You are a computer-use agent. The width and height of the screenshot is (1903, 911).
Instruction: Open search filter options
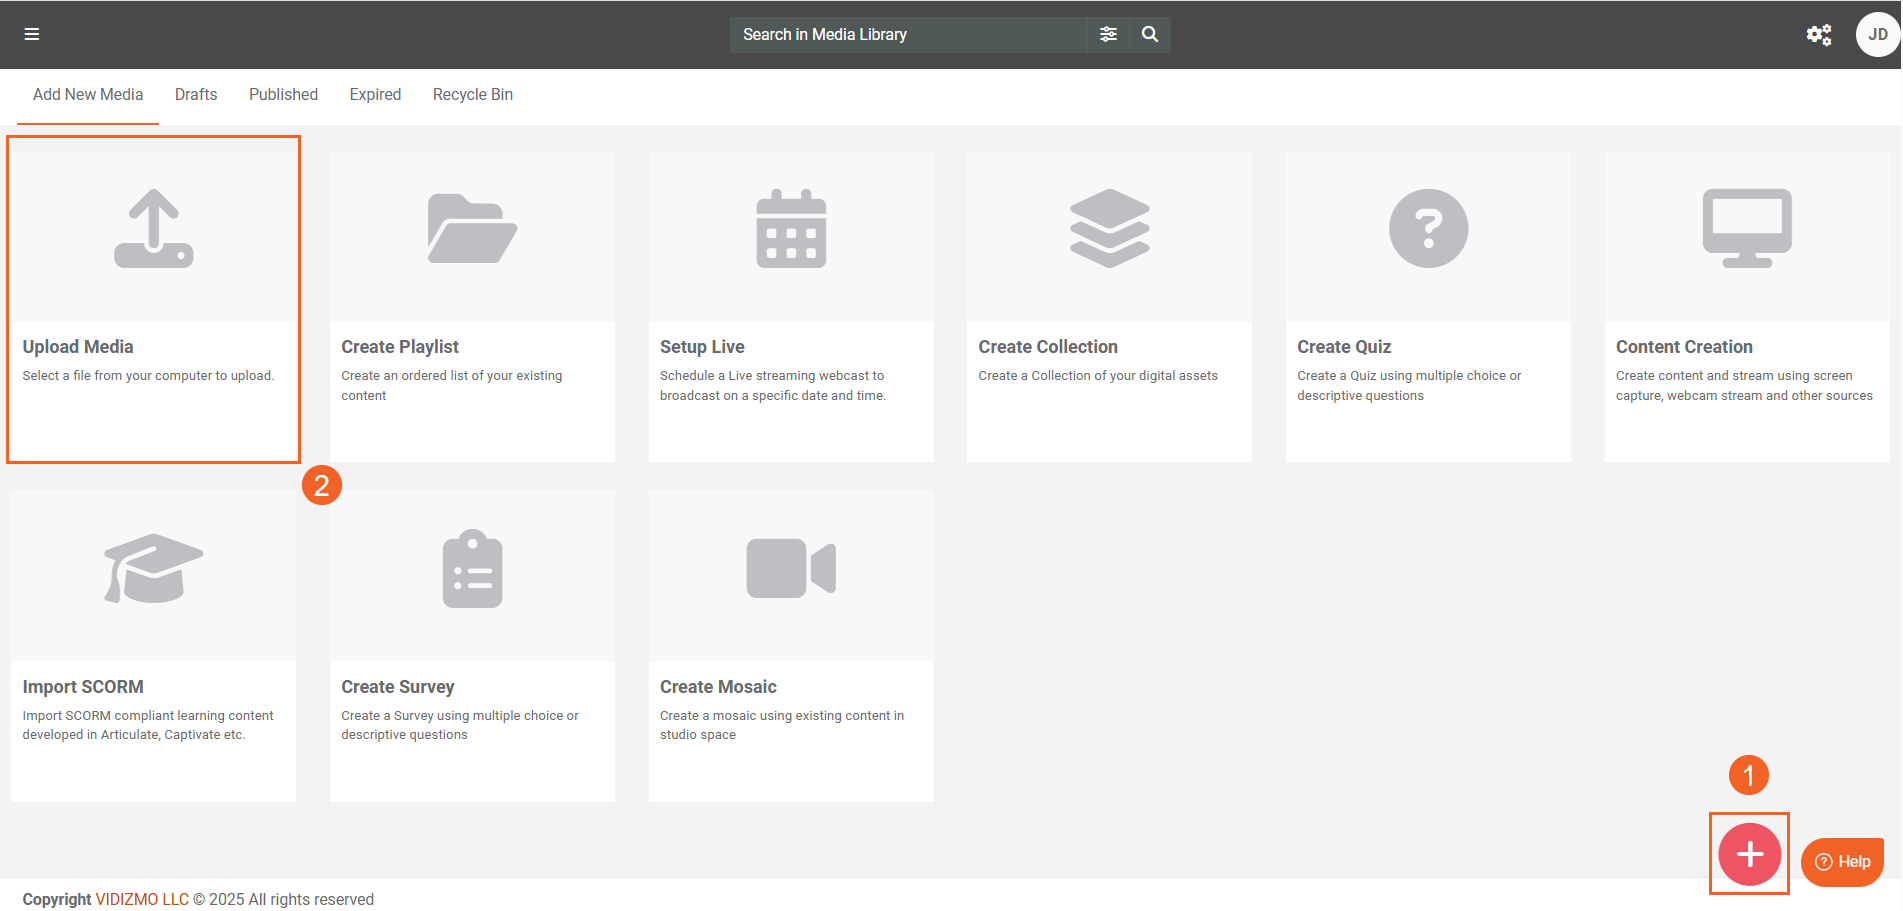[1108, 34]
